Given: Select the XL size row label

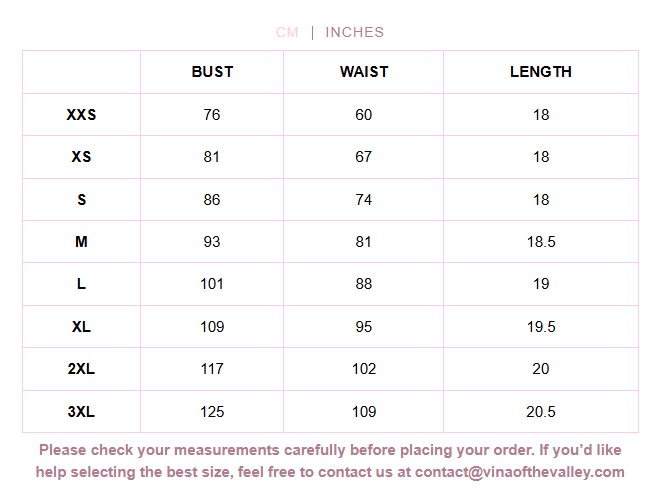Looking at the screenshot, I should pyautogui.click(x=81, y=327).
